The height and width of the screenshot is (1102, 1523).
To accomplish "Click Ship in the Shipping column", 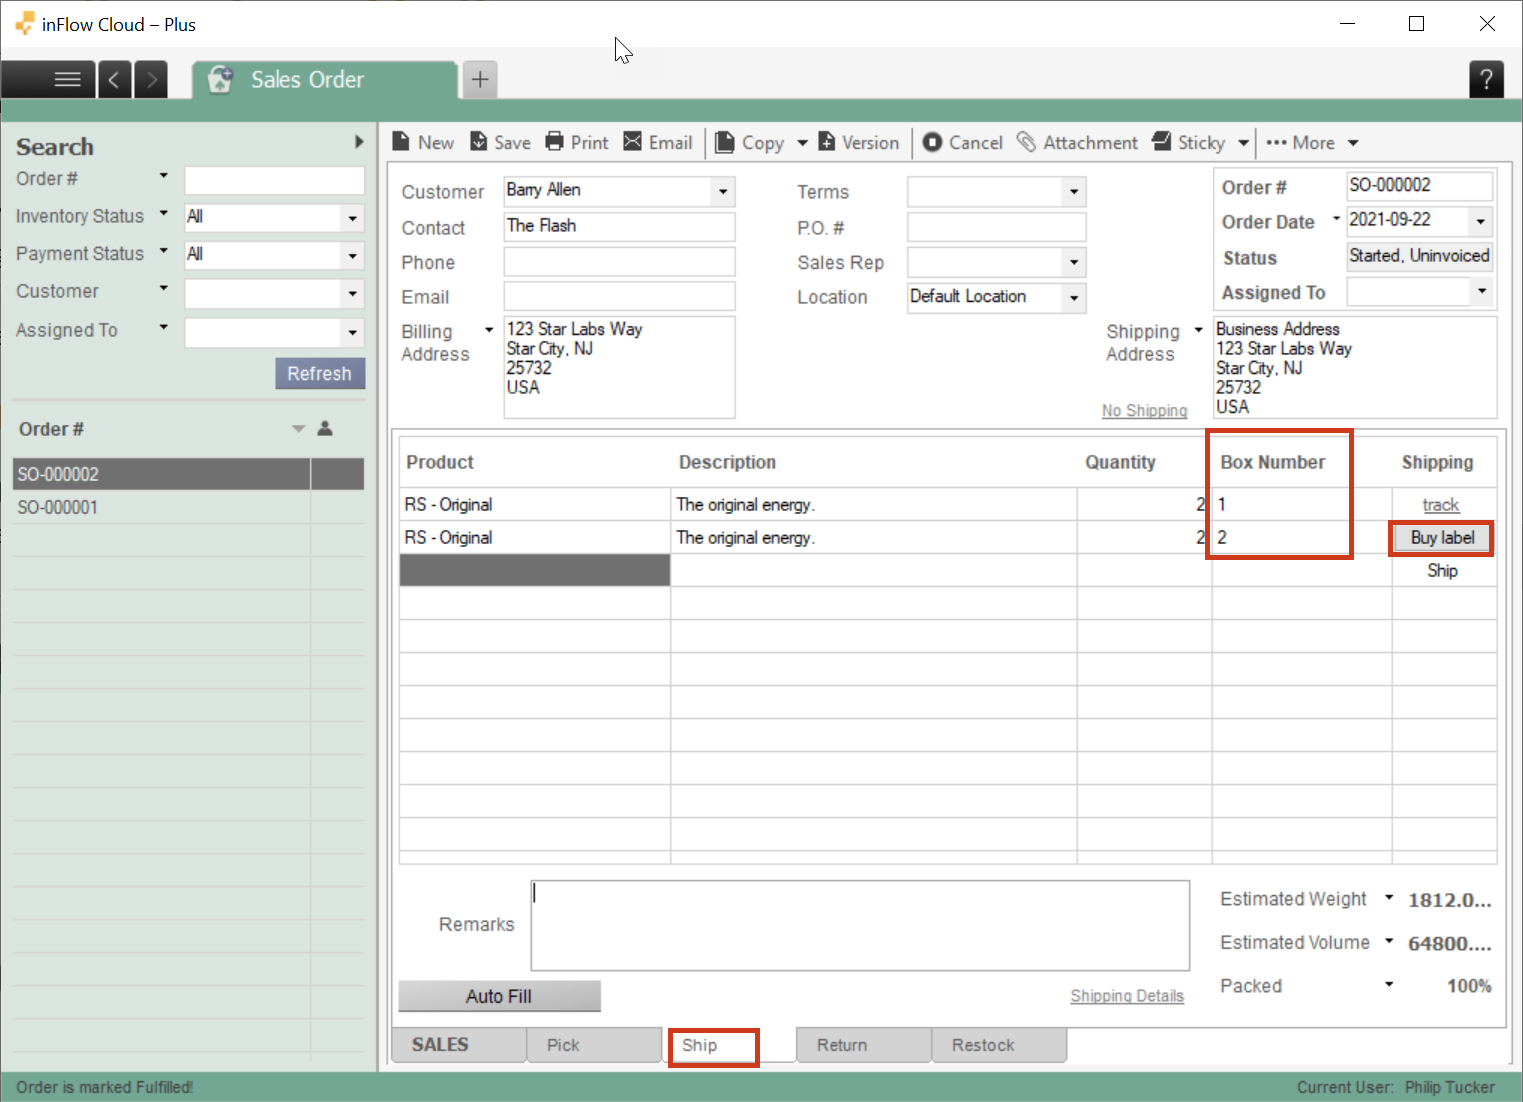I will click(1442, 570).
